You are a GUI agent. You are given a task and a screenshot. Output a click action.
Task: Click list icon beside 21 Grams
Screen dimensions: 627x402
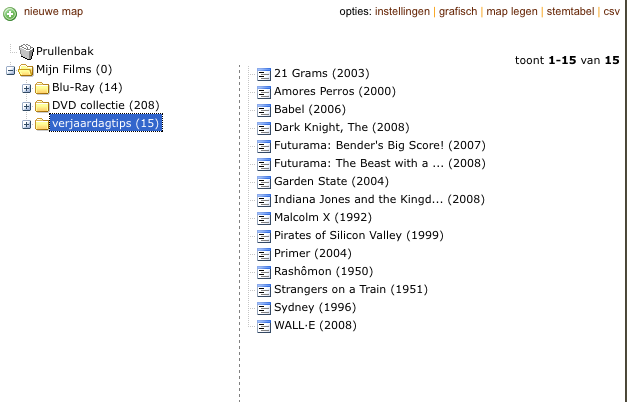pos(264,74)
